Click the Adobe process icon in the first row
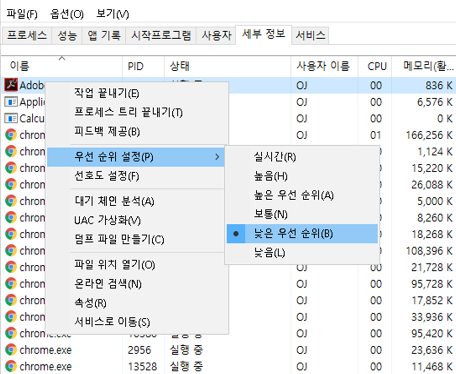456x374 pixels. pyautogui.click(x=11, y=85)
